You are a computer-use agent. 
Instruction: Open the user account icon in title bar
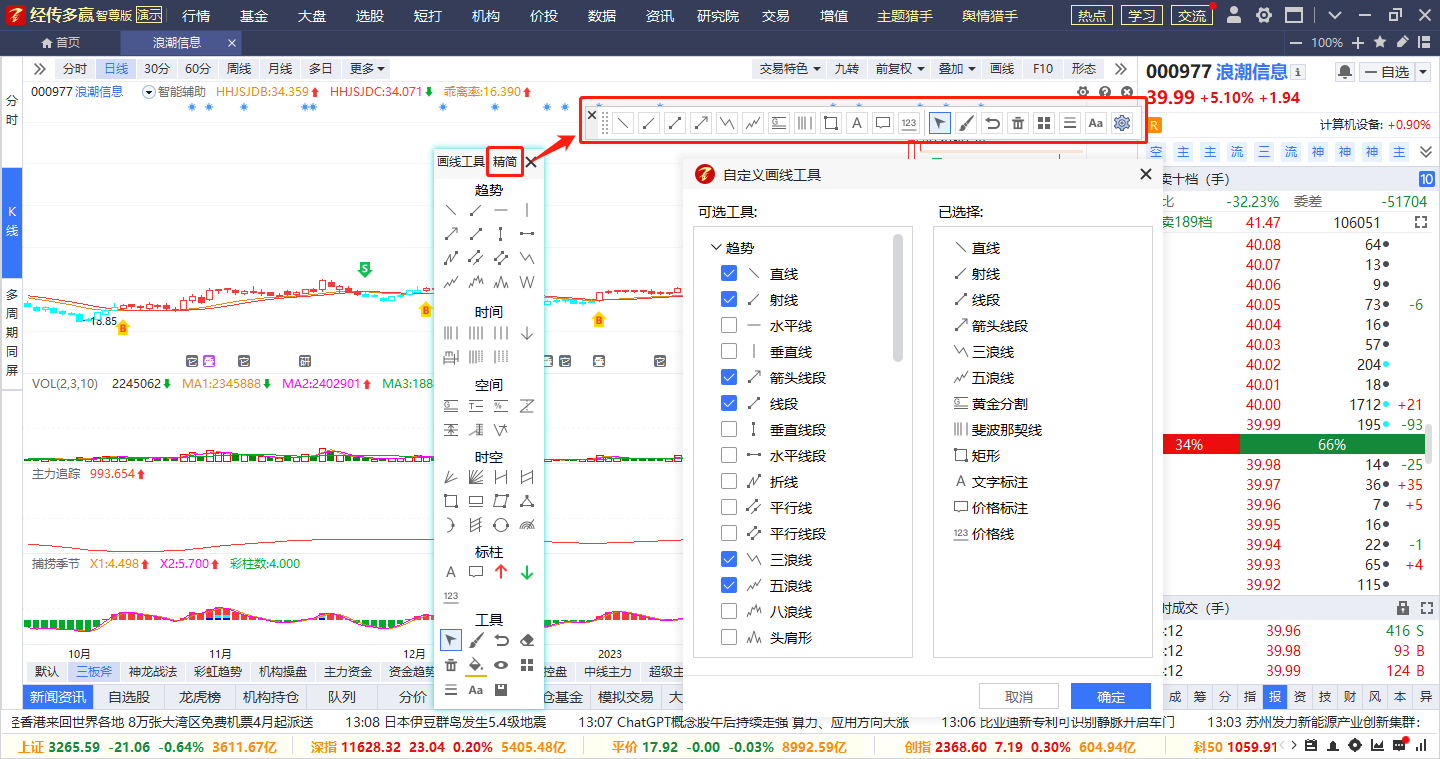(x=1233, y=15)
